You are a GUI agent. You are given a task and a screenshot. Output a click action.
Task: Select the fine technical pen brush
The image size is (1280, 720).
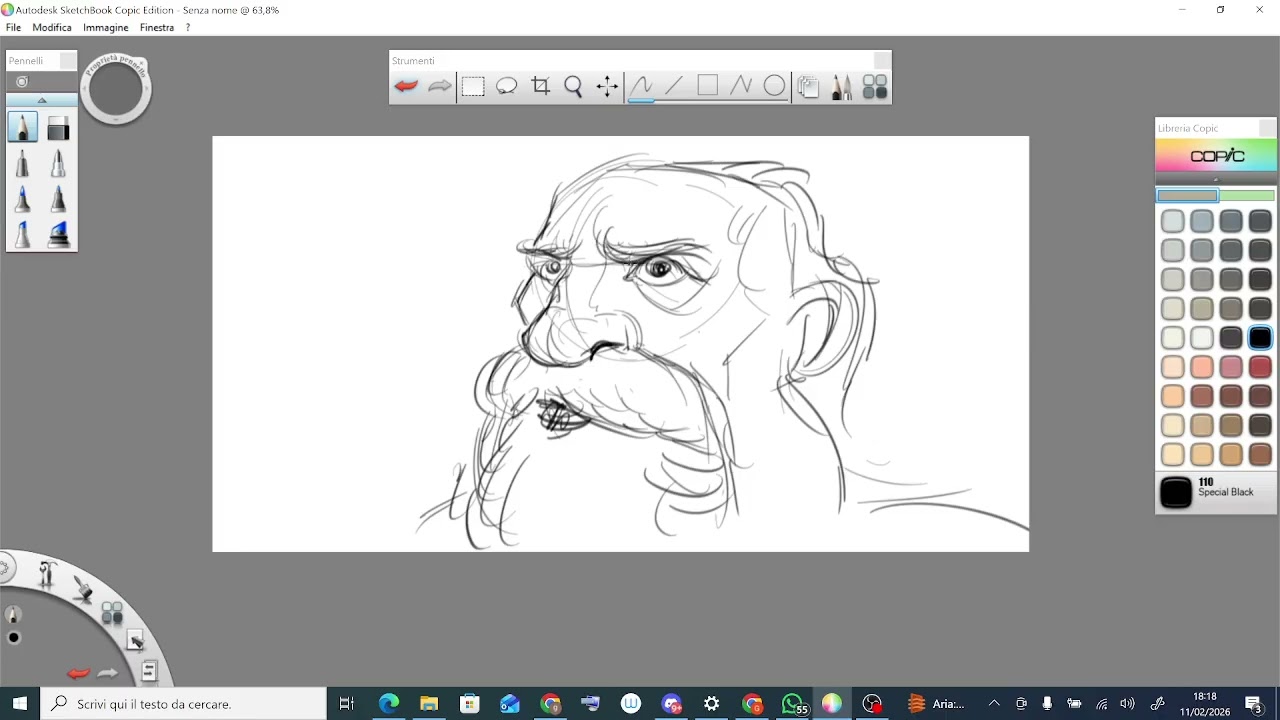[23, 163]
